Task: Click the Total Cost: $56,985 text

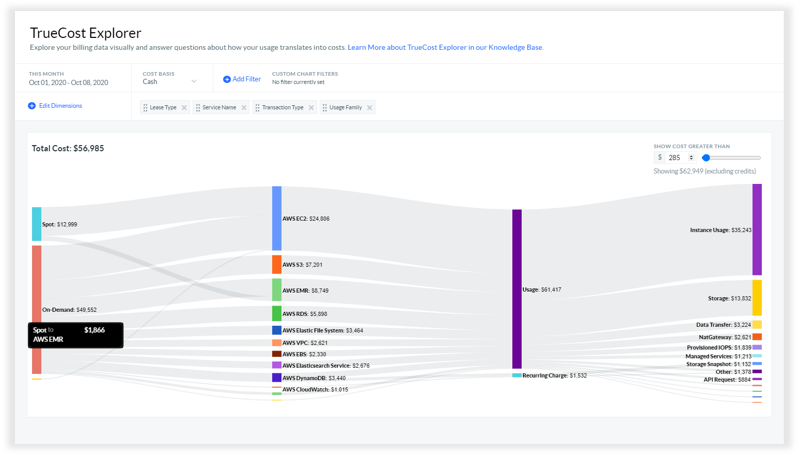Action: (x=68, y=148)
